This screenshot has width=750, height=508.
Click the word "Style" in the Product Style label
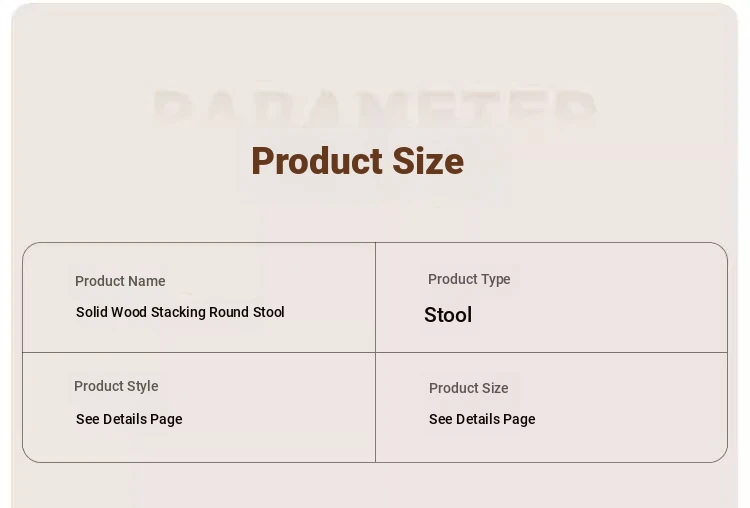(141, 386)
